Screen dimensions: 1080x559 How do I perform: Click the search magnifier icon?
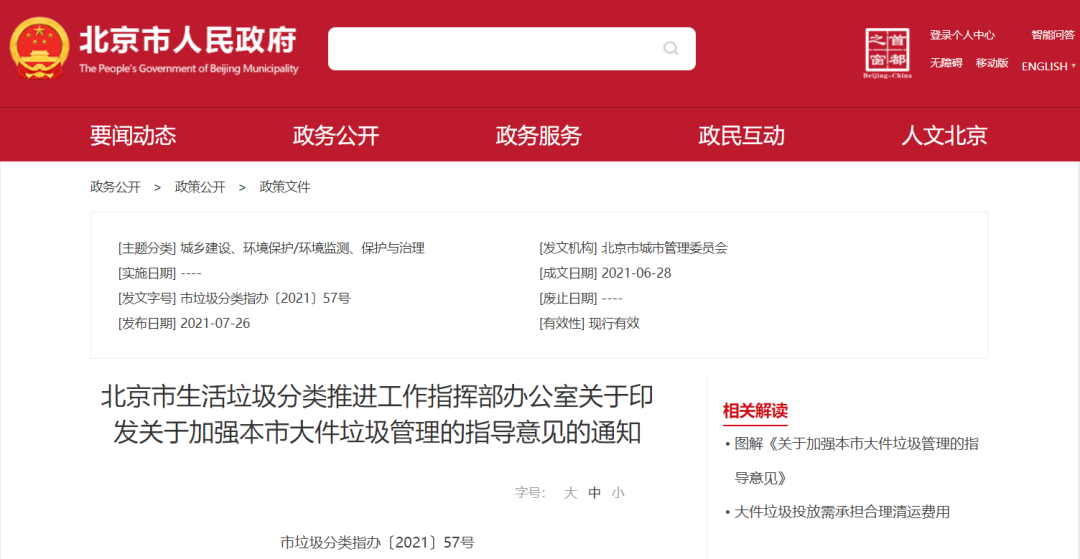670,48
